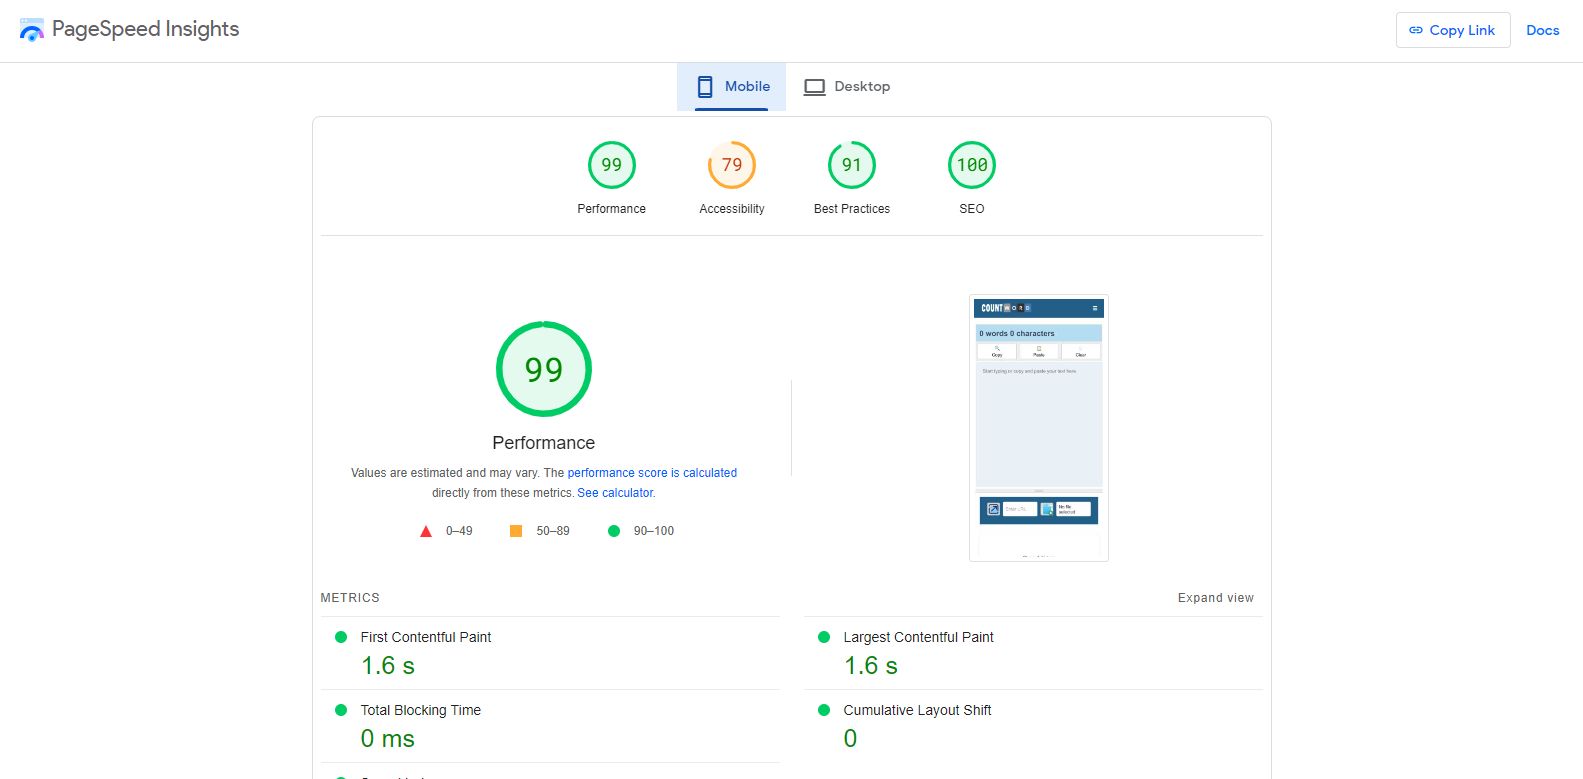Click the First Contentful Paint status dot
This screenshot has height=779, width=1583.
[x=341, y=637]
